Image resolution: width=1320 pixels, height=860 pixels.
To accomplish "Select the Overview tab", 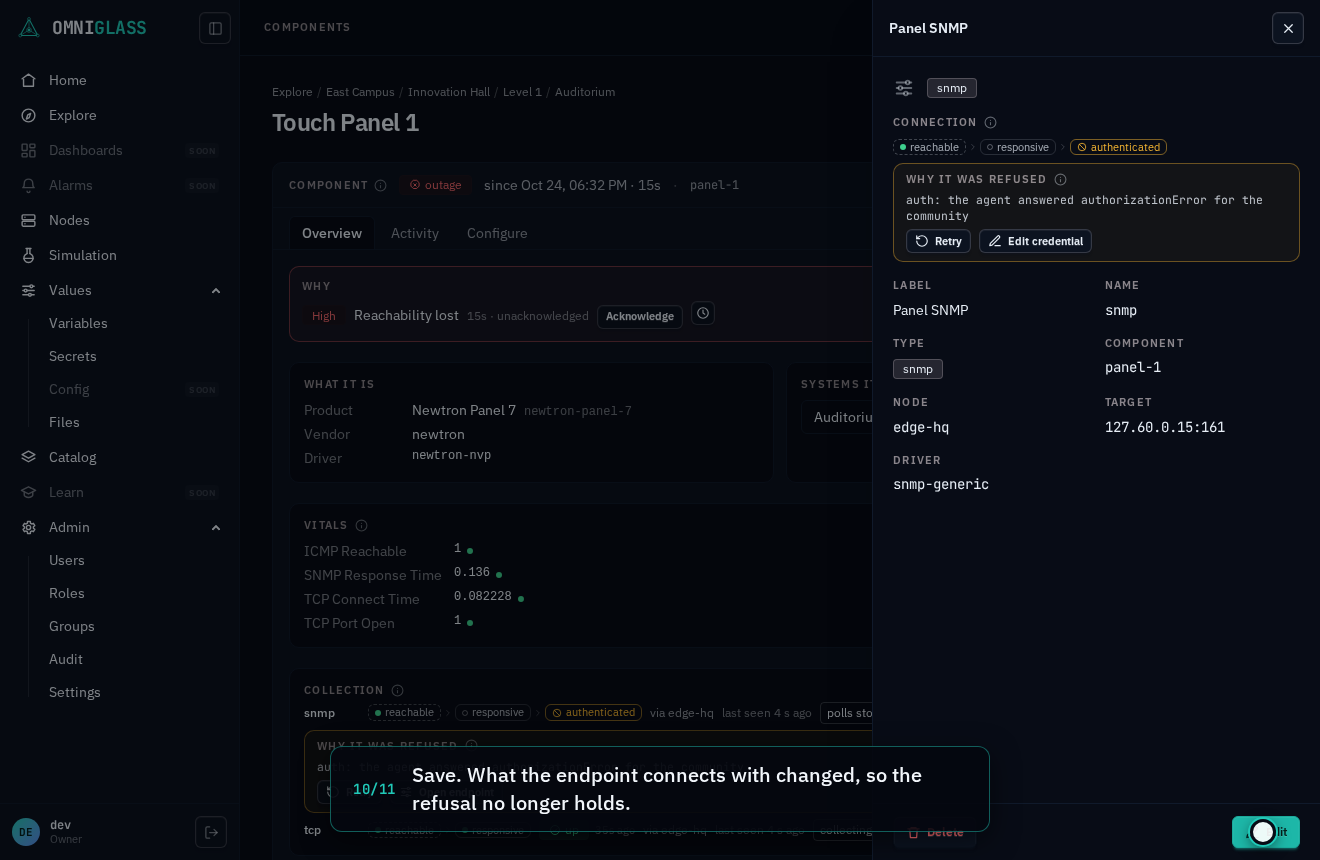I will pyautogui.click(x=332, y=233).
